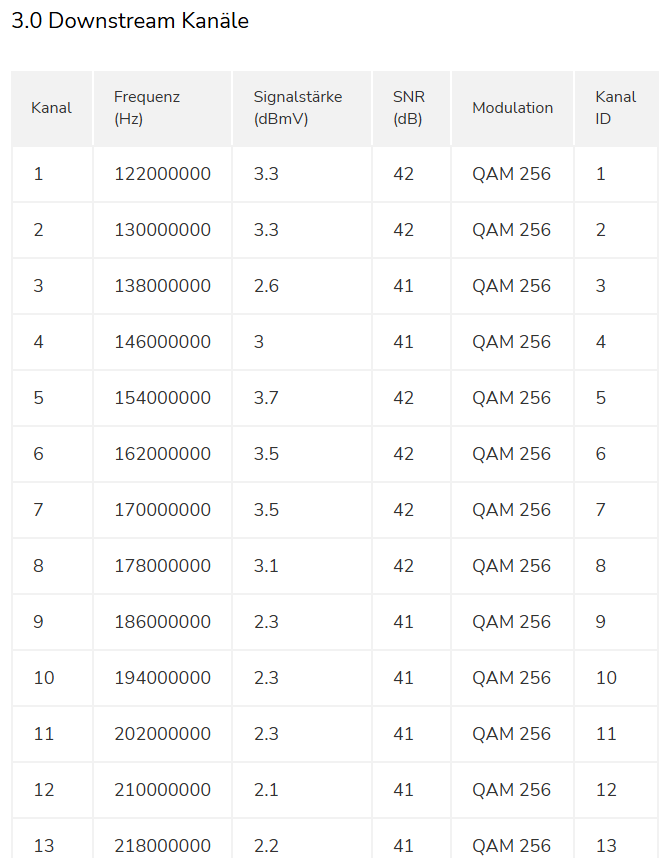
Task: Click the frequency value 138000000
Action: (x=162, y=286)
